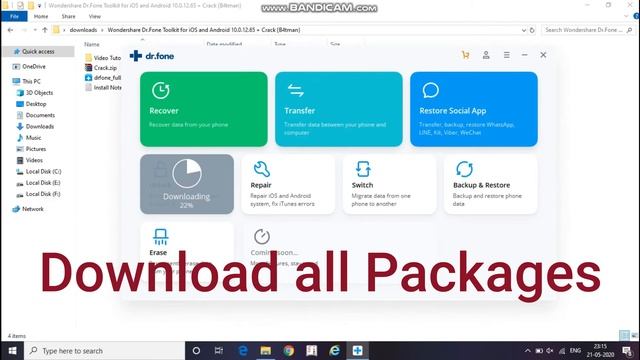Screen dimensions: 640x360
Task: Click the volume icon in system tray
Action: 550,351
